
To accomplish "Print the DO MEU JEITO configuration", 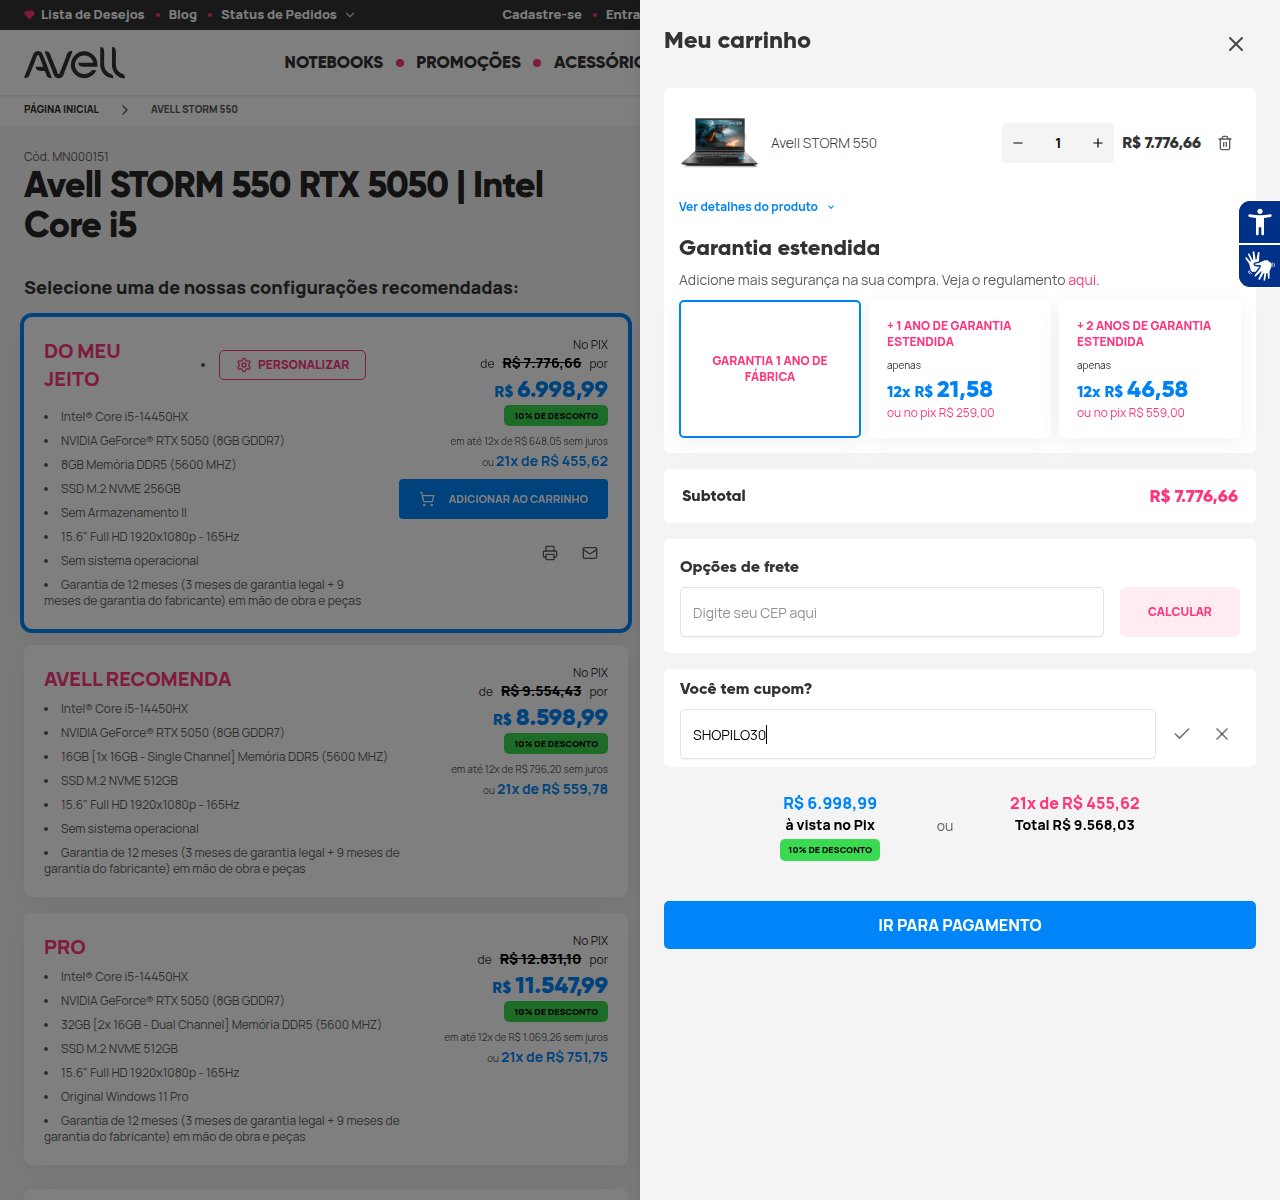I will (550, 553).
